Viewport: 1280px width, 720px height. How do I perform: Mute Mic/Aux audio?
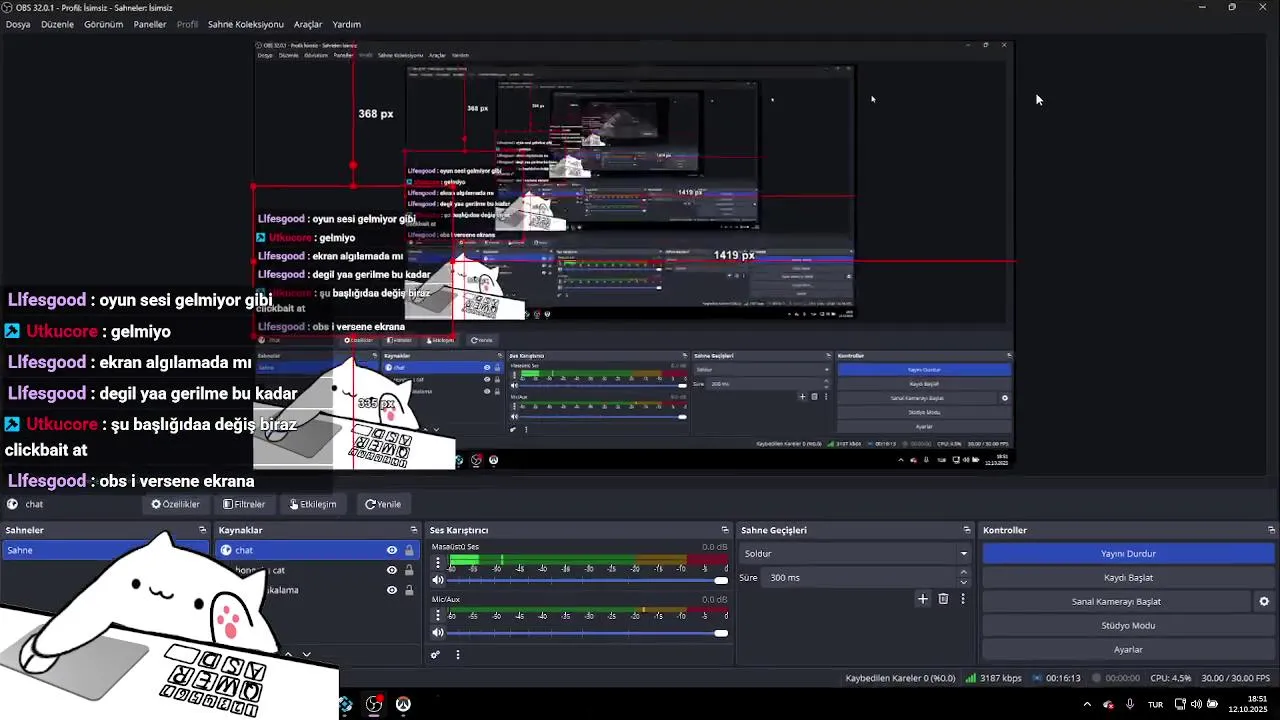pyautogui.click(x=437, y=632)
